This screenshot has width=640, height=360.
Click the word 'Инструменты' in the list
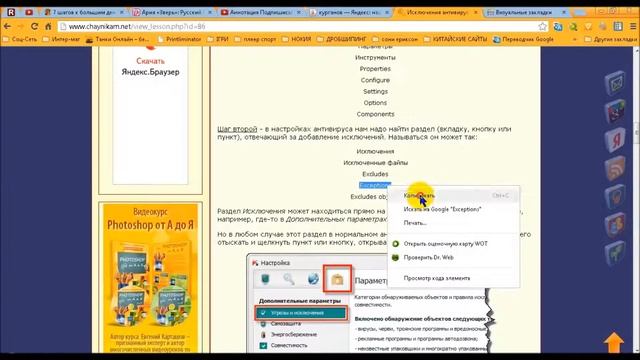[375, 58]
